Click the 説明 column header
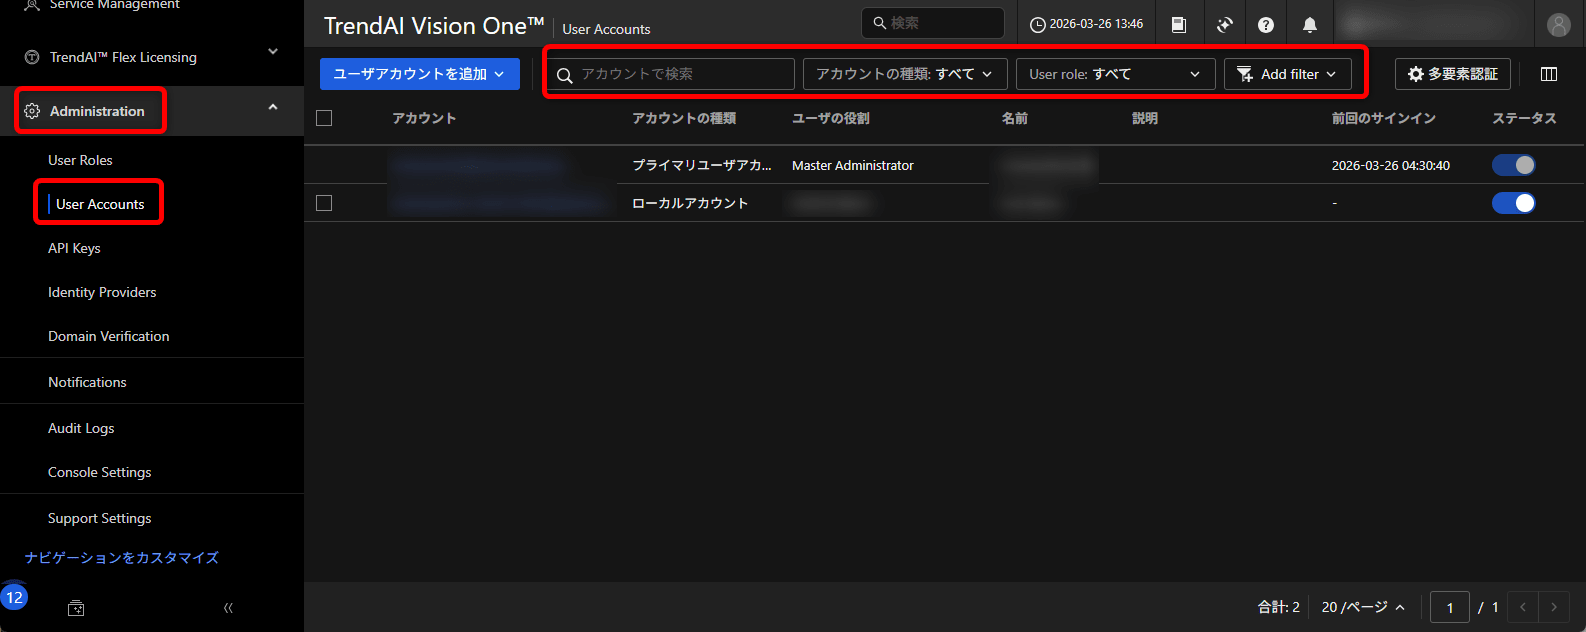1586x632 pixels. pos(1145,118)
